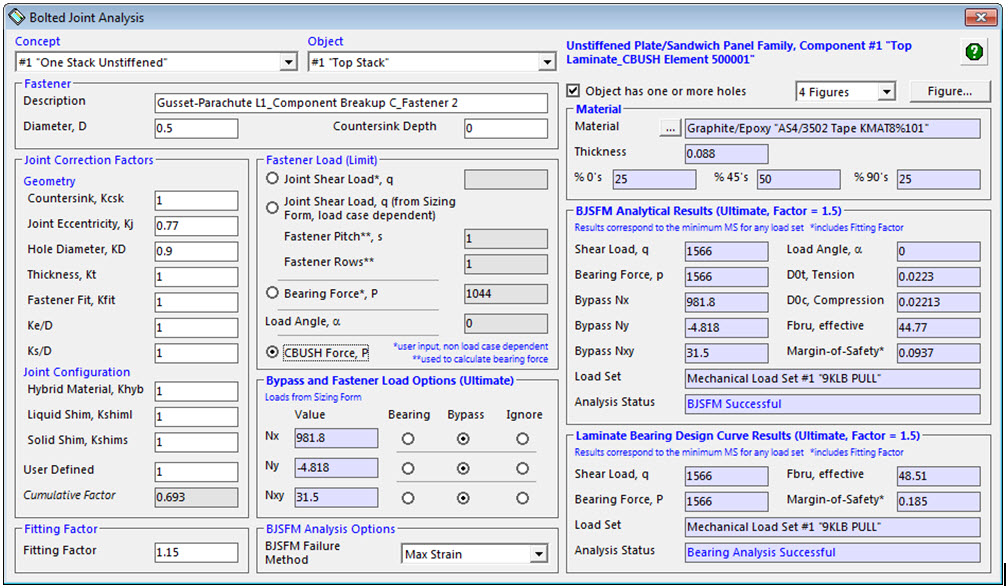The image size is (1008, 588).
Task: Click the Material Thickness field
Action: [x=726, y=154]
